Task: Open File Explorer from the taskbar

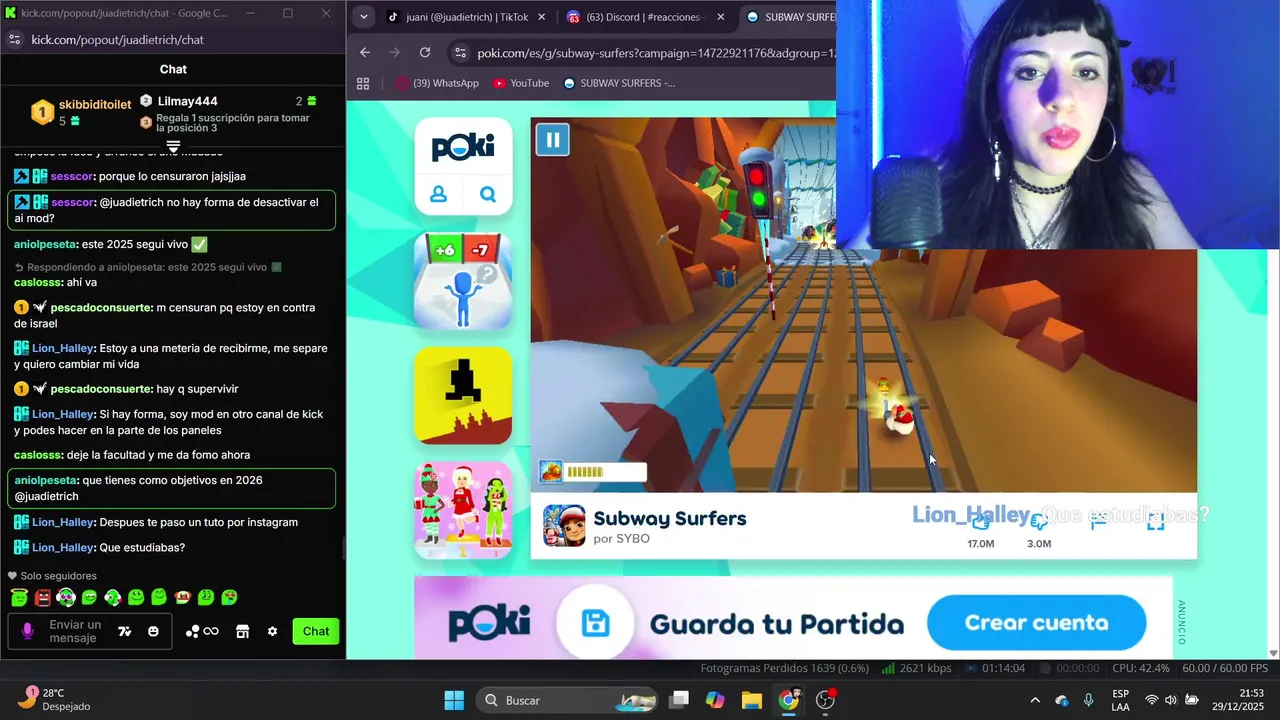Action: (751, 700)
